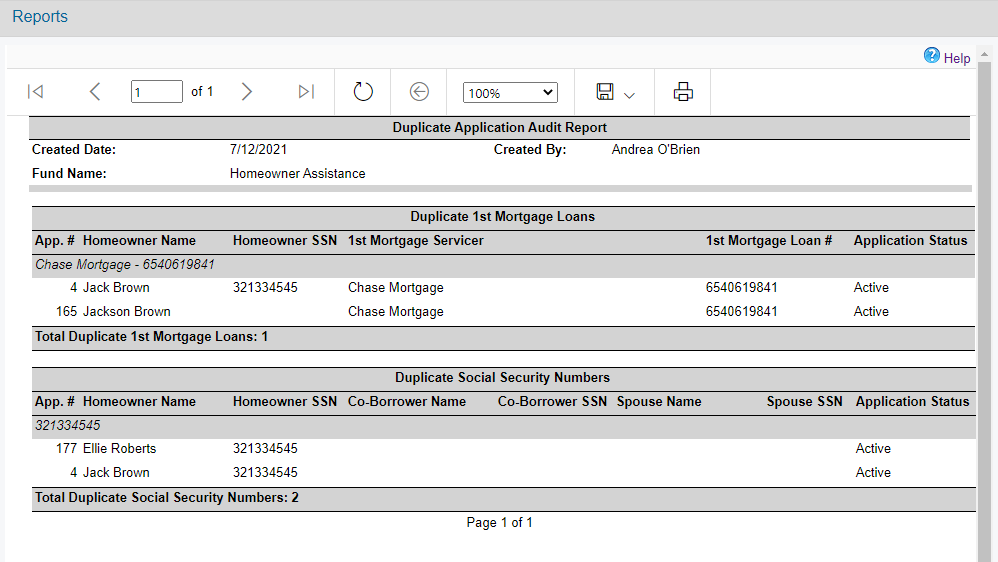Select the 'Chase Mortgage - 6540619841' group row
The image size is (998, 562).
tap(503, 265)
